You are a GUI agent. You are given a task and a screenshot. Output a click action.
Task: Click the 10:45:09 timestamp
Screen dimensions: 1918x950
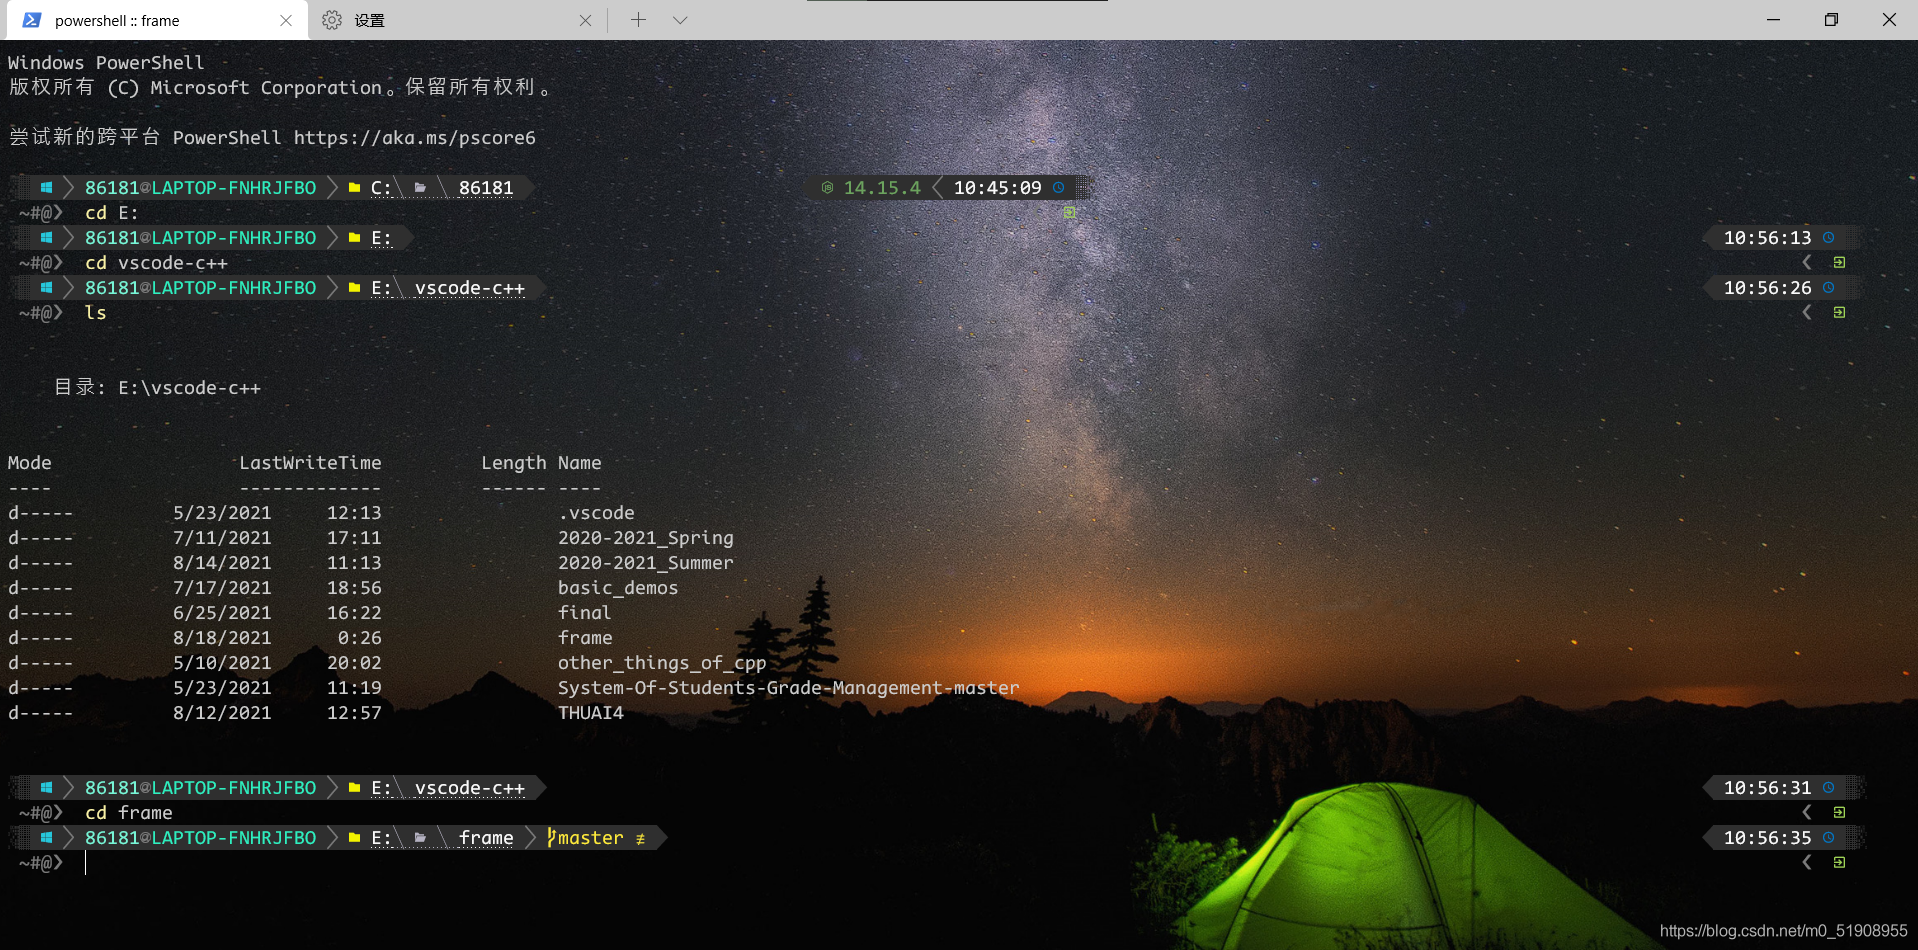click(x=997, y=188)
